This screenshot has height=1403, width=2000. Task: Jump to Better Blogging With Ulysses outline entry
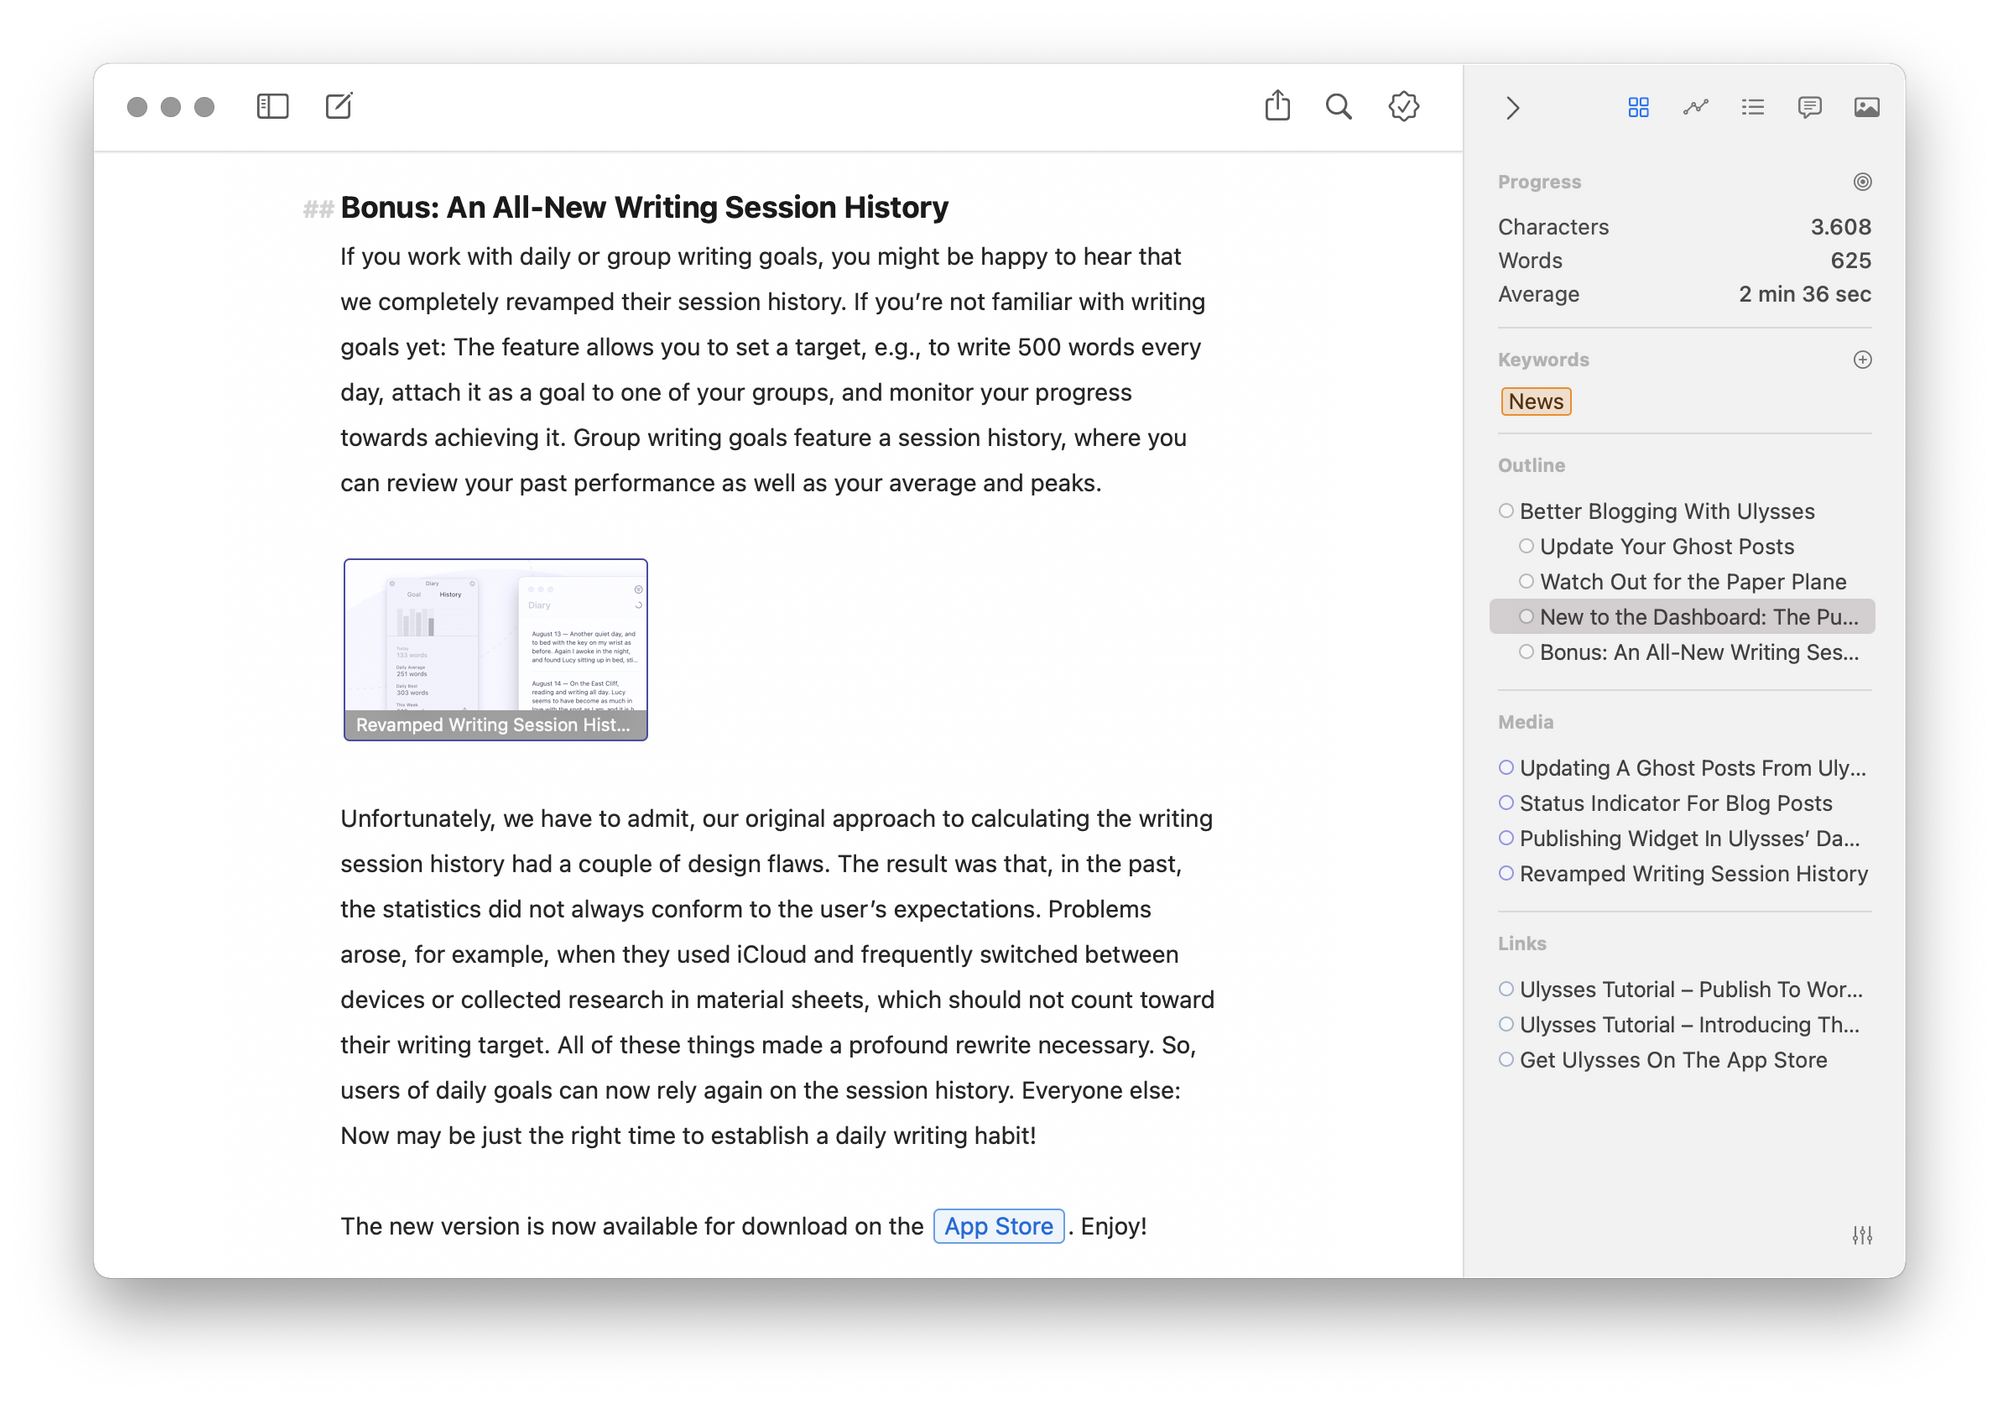tap(1666, 511)
